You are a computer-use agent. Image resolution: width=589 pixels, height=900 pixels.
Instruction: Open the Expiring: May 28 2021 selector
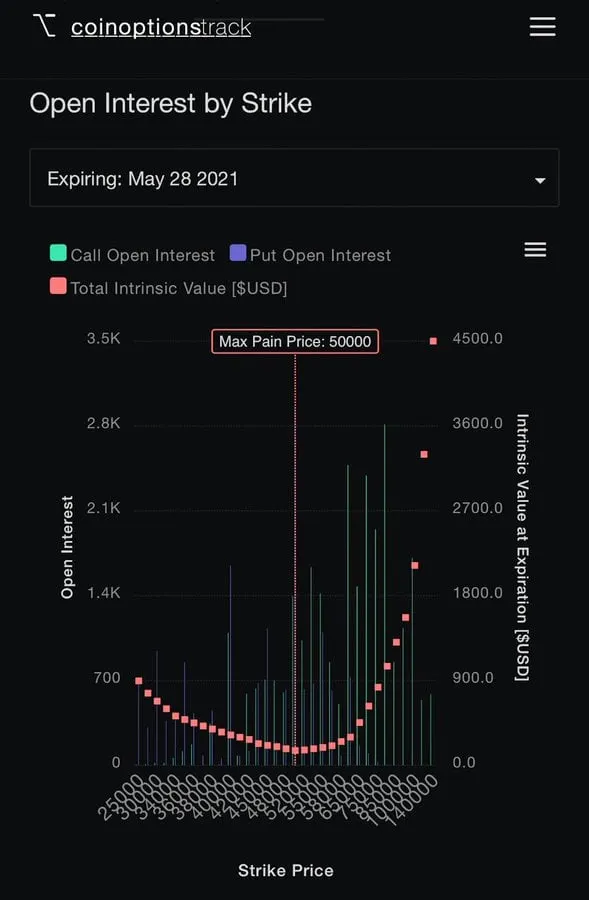pyautogui.click(x=294, y=178)
